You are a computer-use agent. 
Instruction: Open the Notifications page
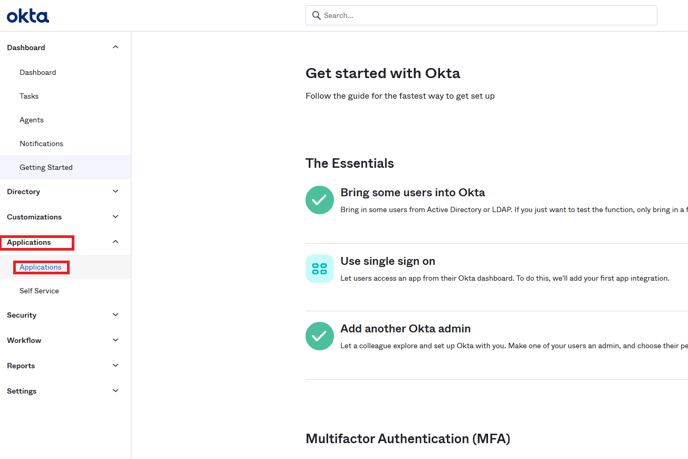41,144
